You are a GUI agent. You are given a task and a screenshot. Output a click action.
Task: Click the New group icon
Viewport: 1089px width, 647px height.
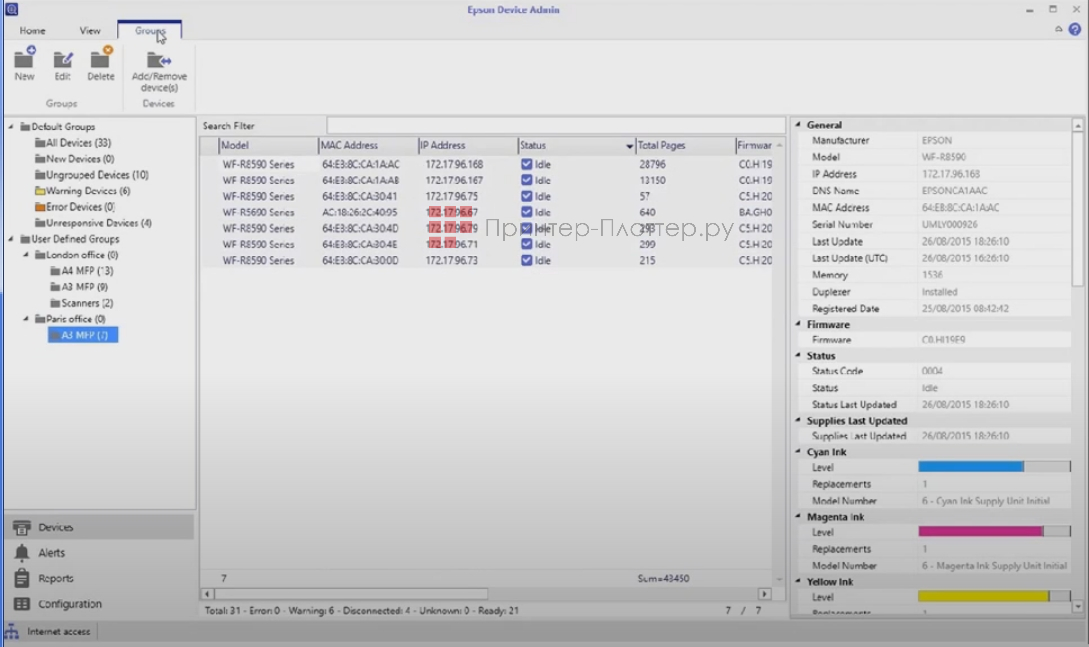[x=24, y=59]
